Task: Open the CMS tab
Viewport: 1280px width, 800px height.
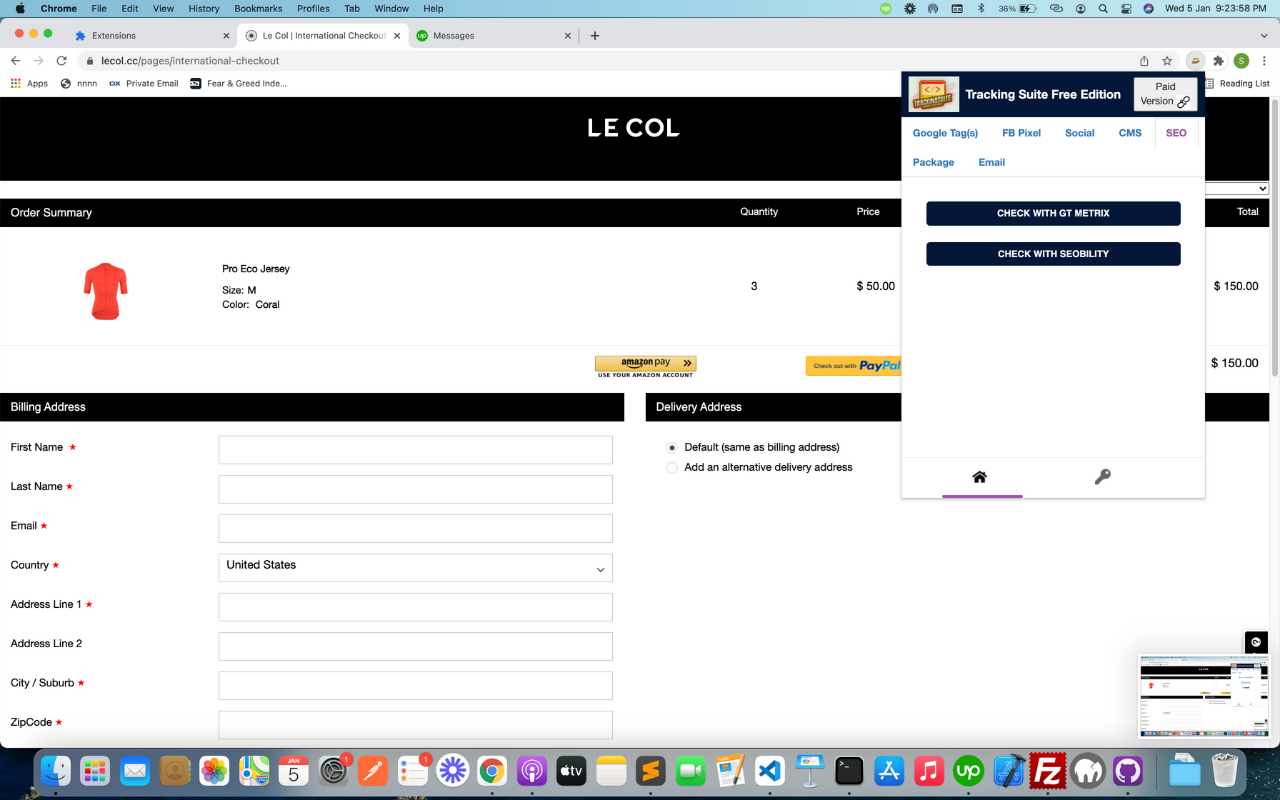Action: pyautogui.click(x=1130, y=133)
